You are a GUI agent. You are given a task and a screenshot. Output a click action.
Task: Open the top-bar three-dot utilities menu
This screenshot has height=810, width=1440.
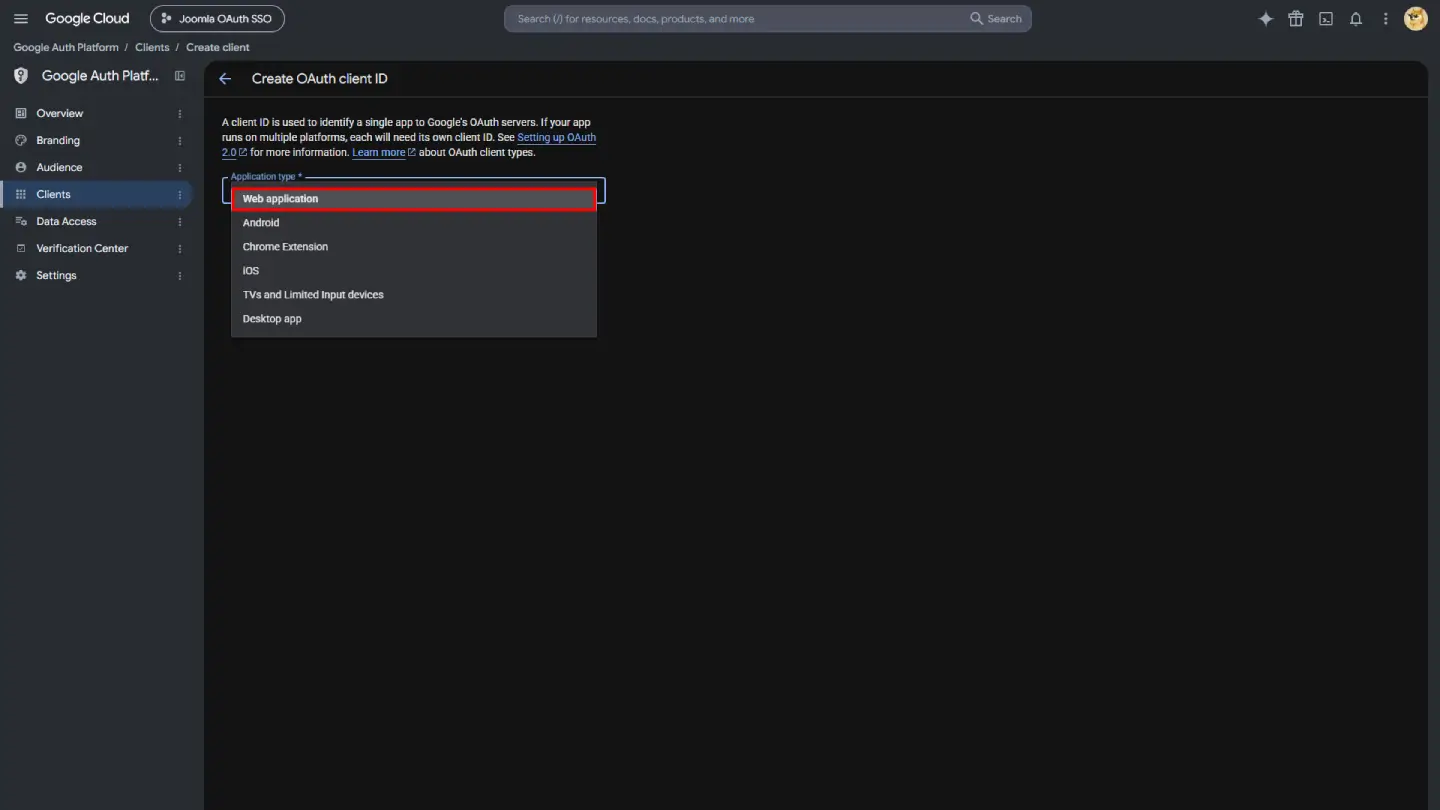pyautogui.click(x=1386, y=19)
